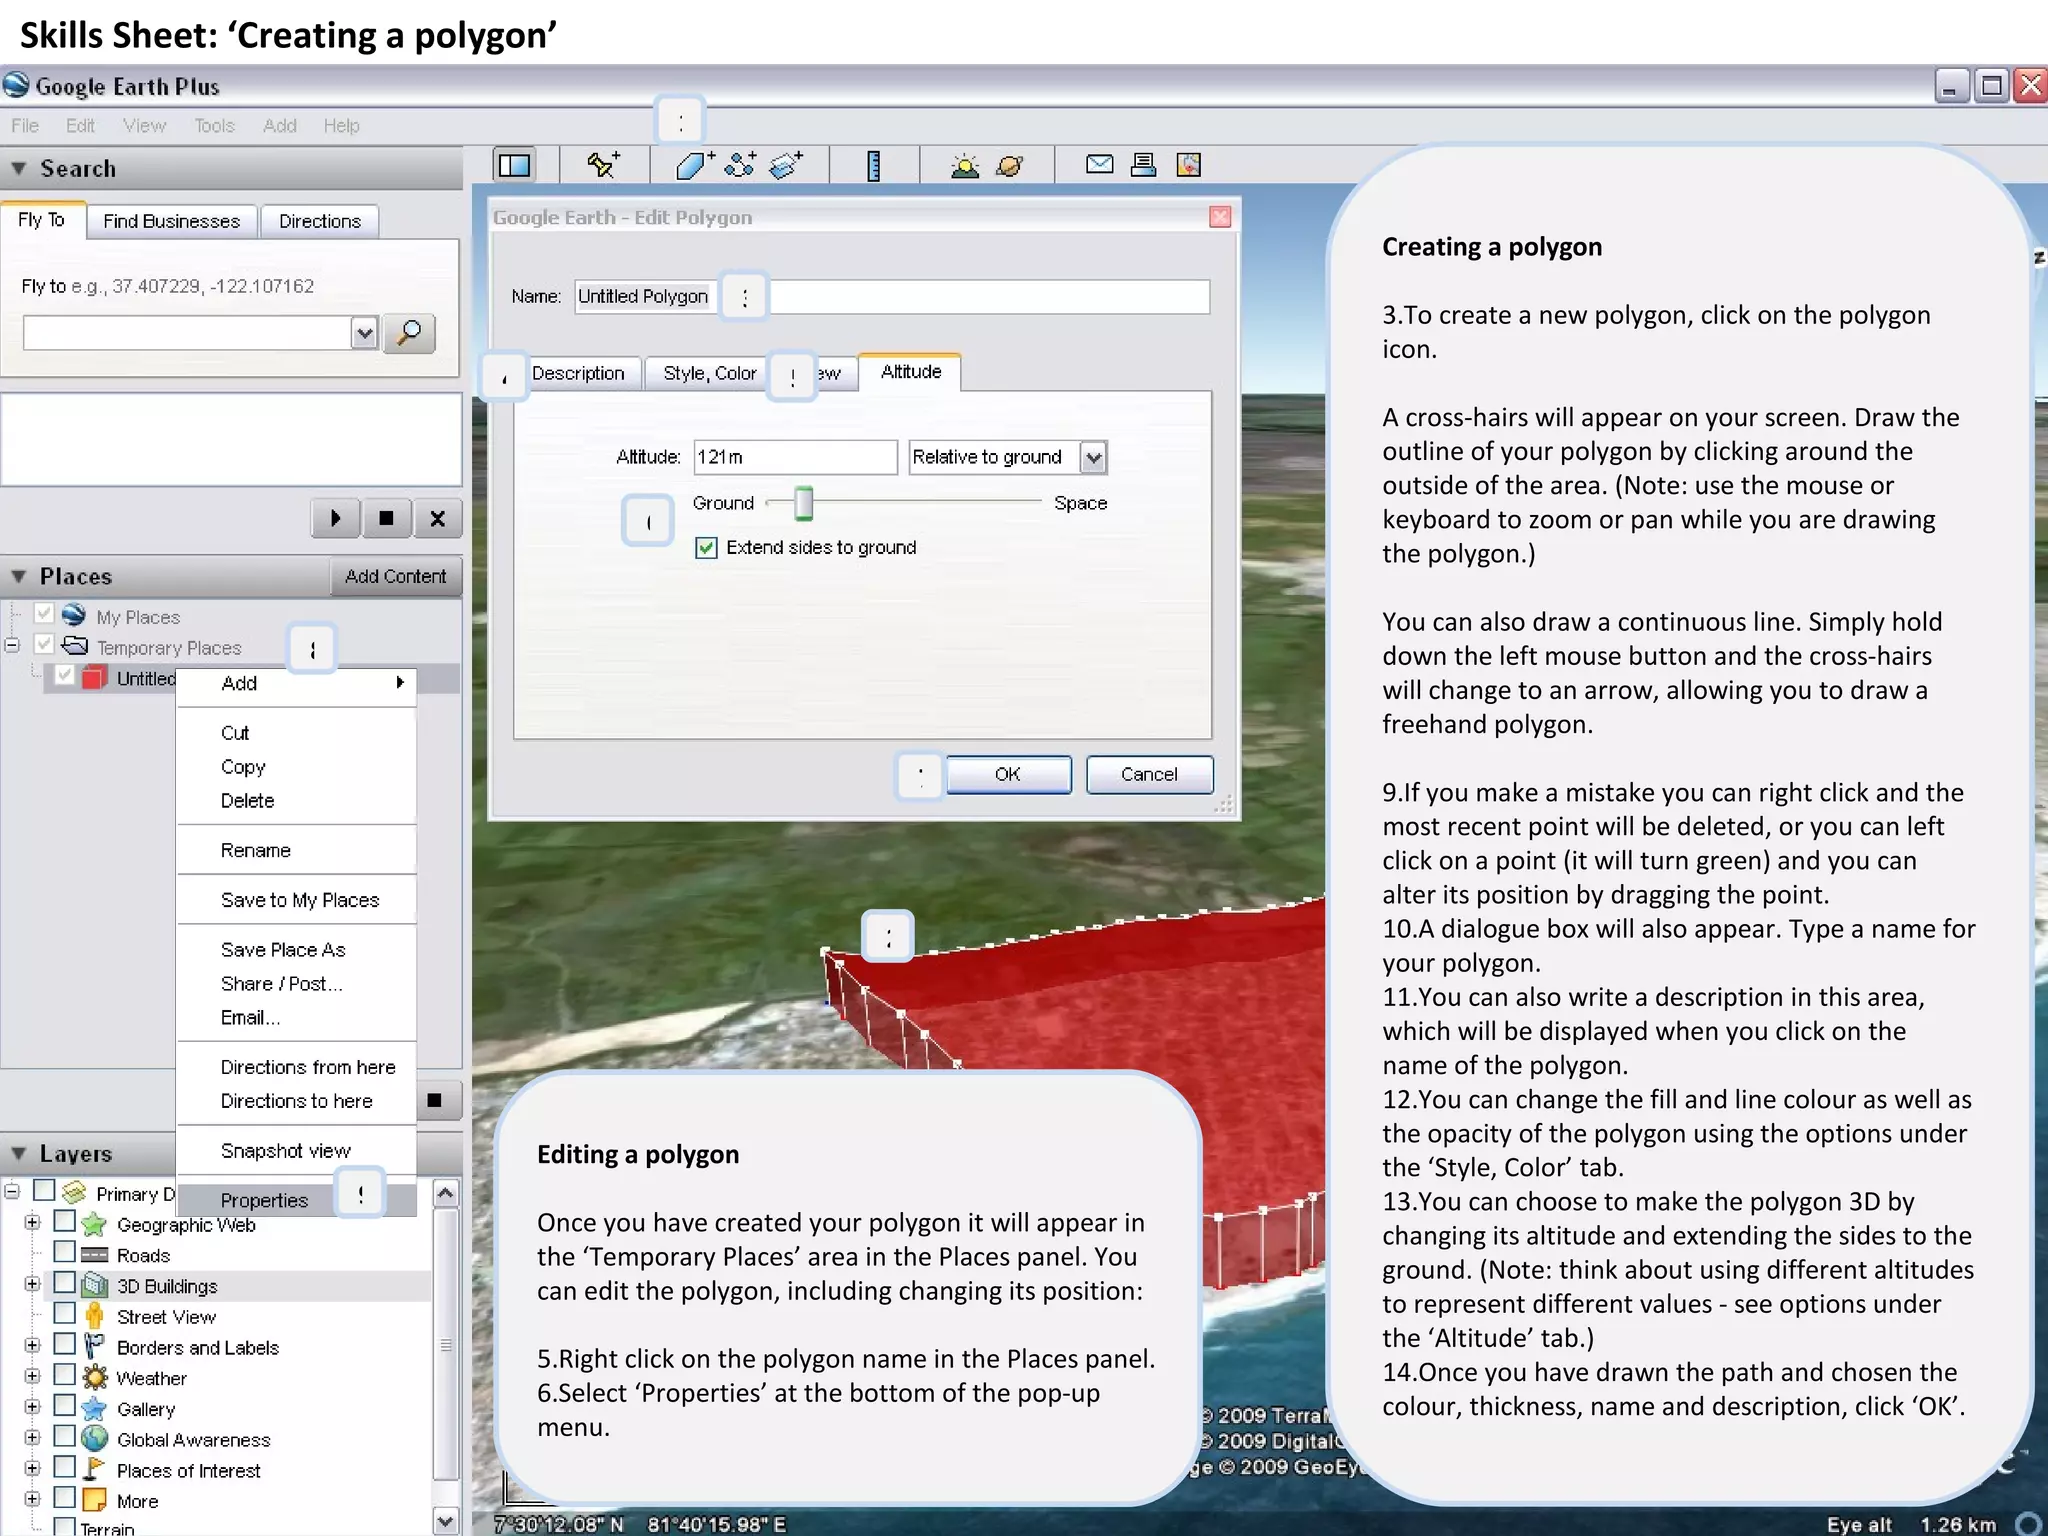
Task: Select the Add Polygon toolbar icon
Action: [694, 165]
